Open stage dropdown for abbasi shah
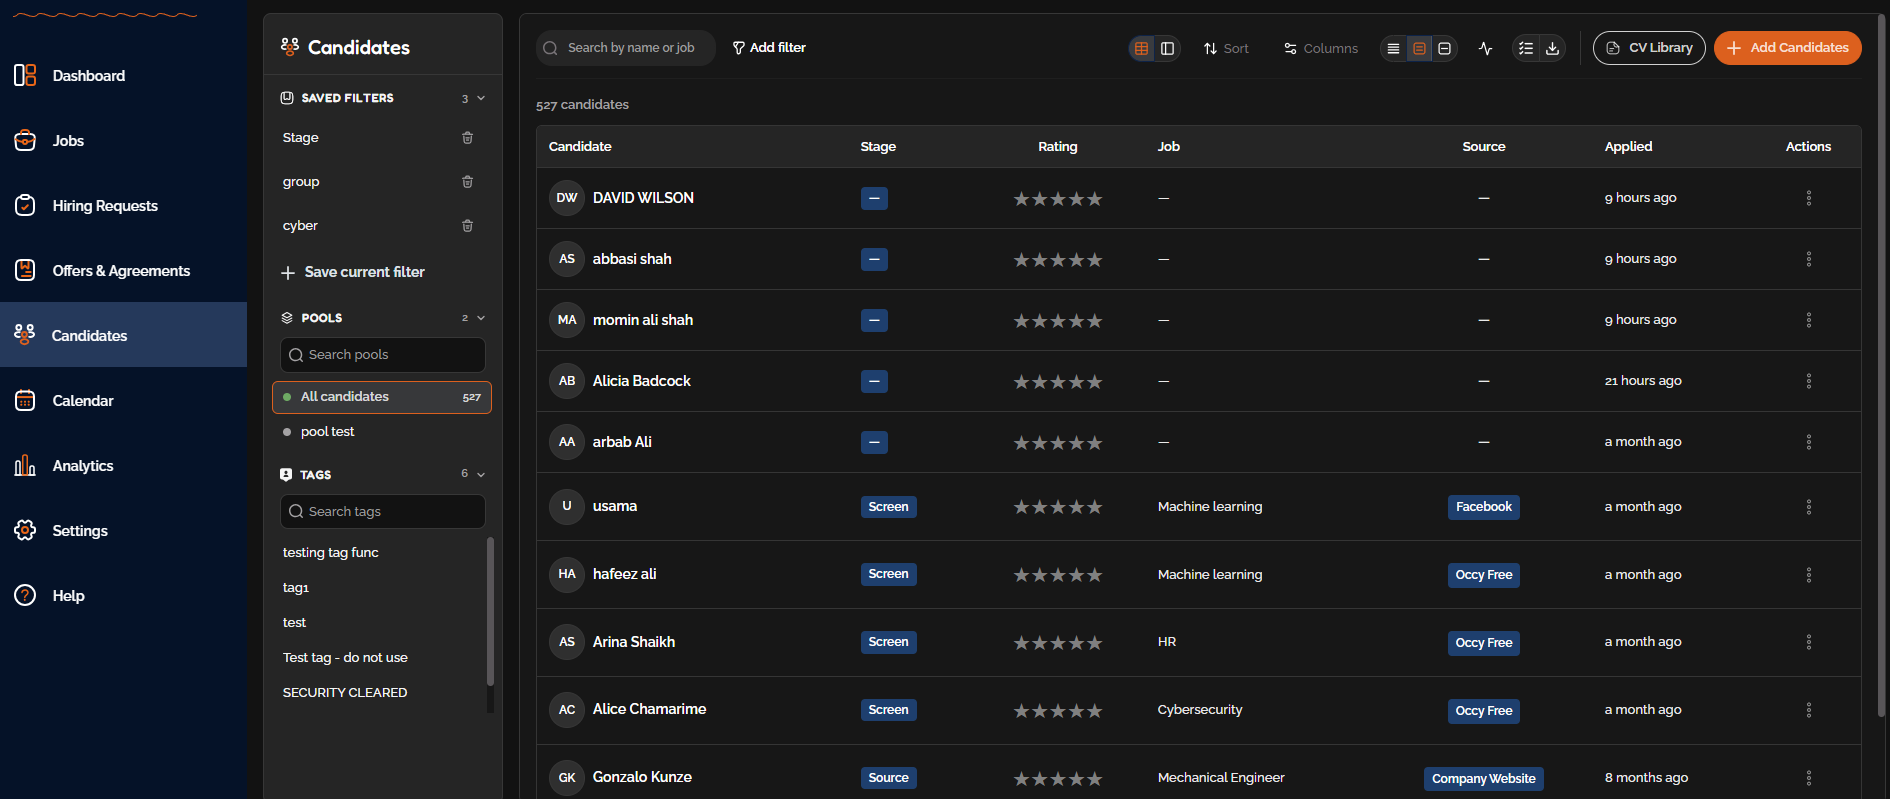 click(874, 260)
